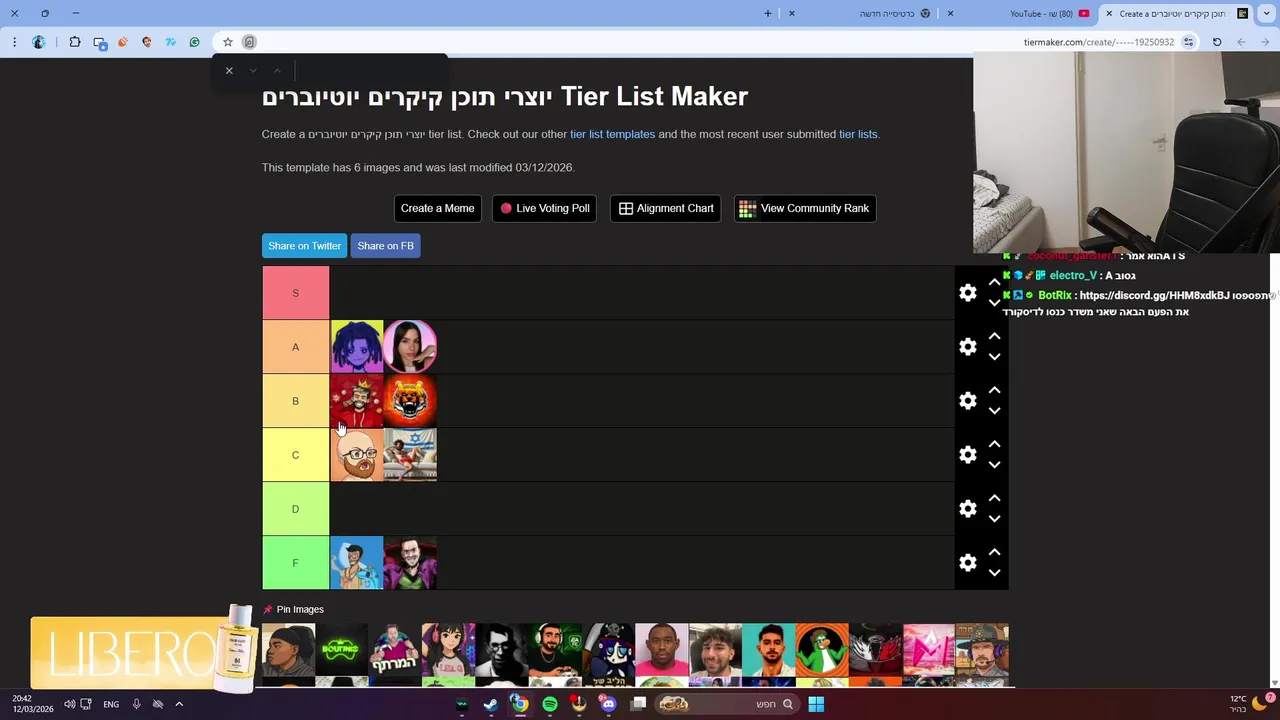Screen dimensions: 1280x720
Task: Move the C tier row up
Action: (x=994, y=445)
